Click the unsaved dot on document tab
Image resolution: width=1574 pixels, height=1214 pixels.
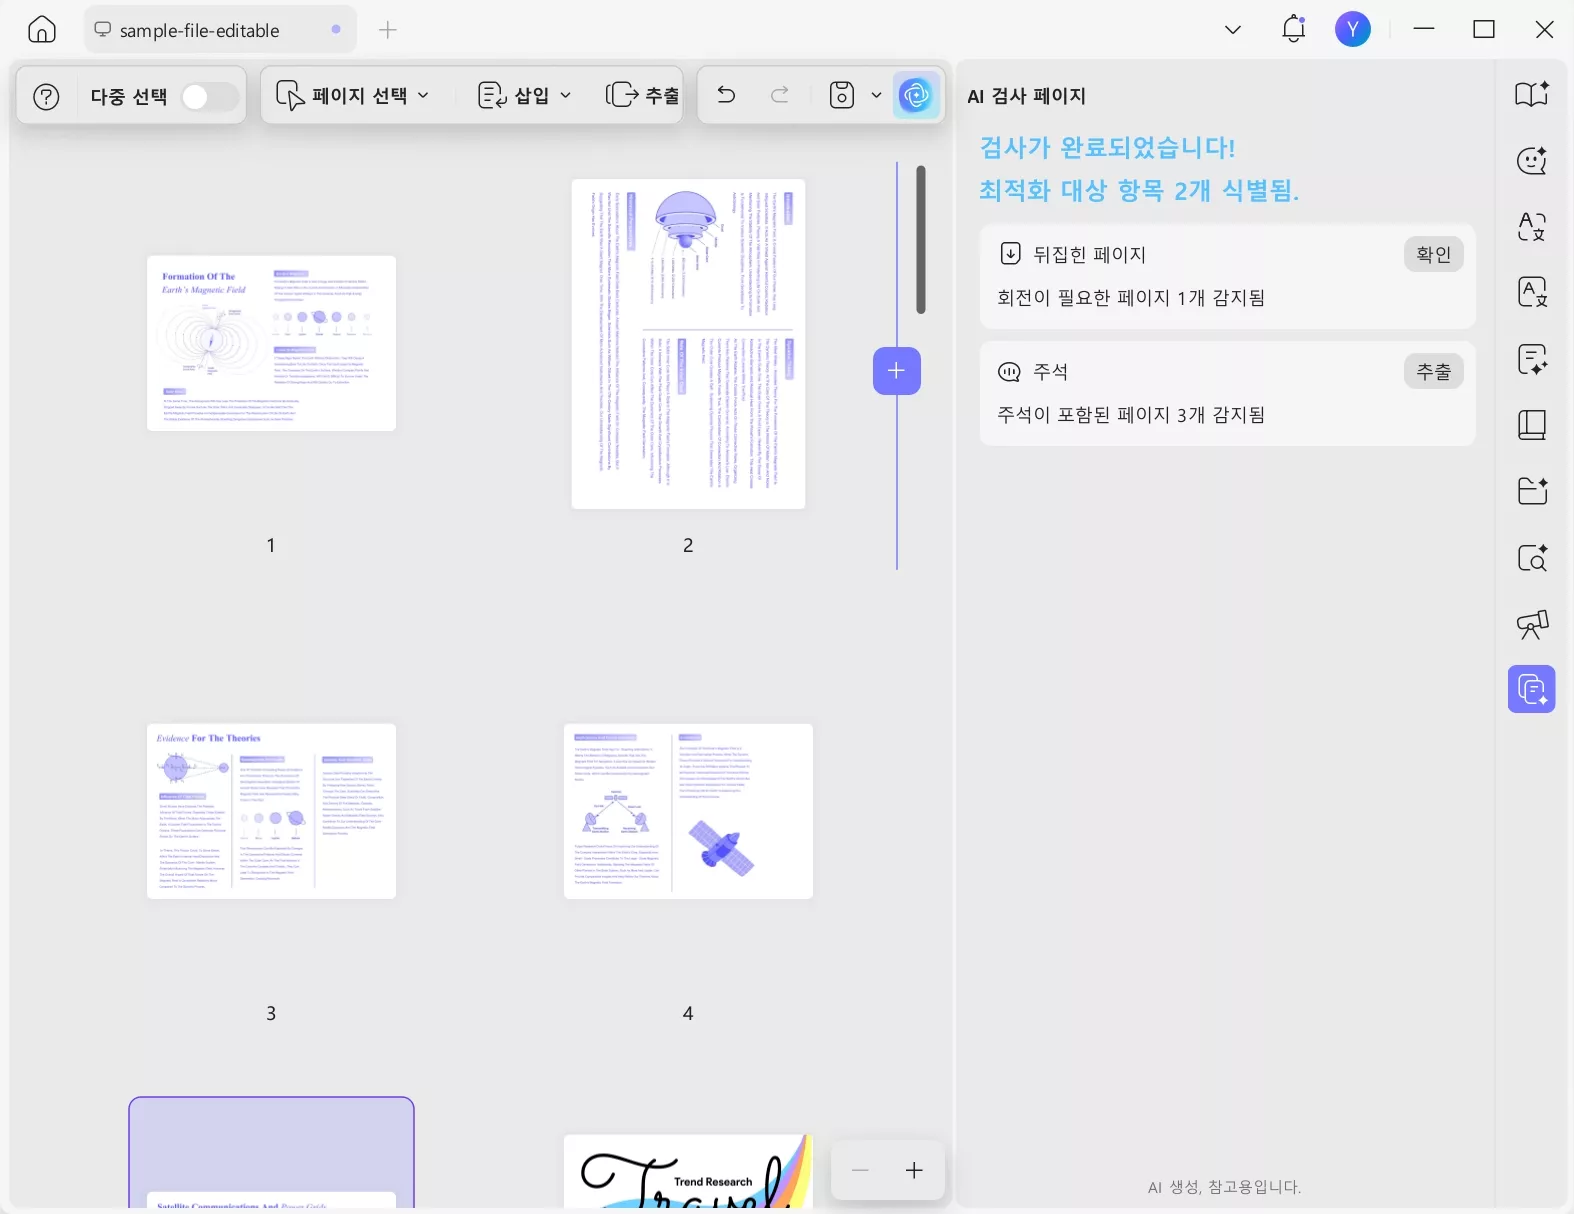tap(336, 30)
